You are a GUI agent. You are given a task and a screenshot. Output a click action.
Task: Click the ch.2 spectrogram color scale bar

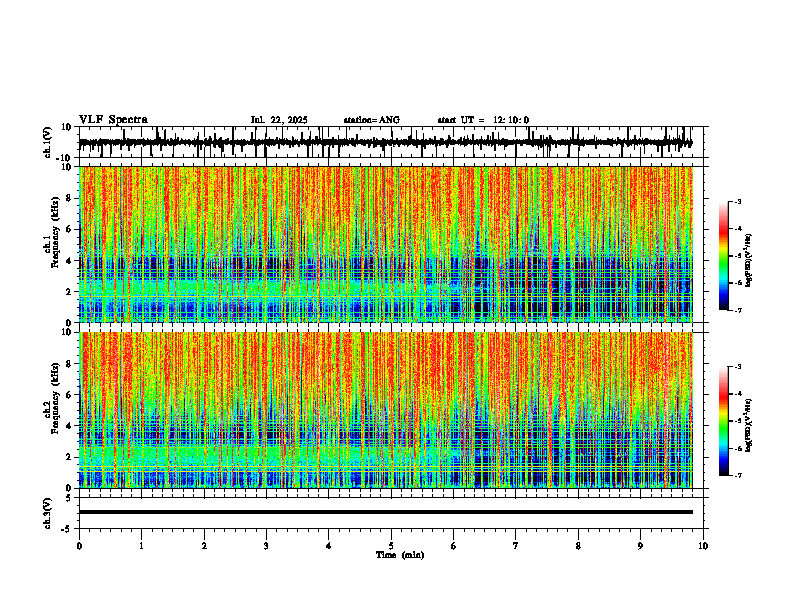723,421
